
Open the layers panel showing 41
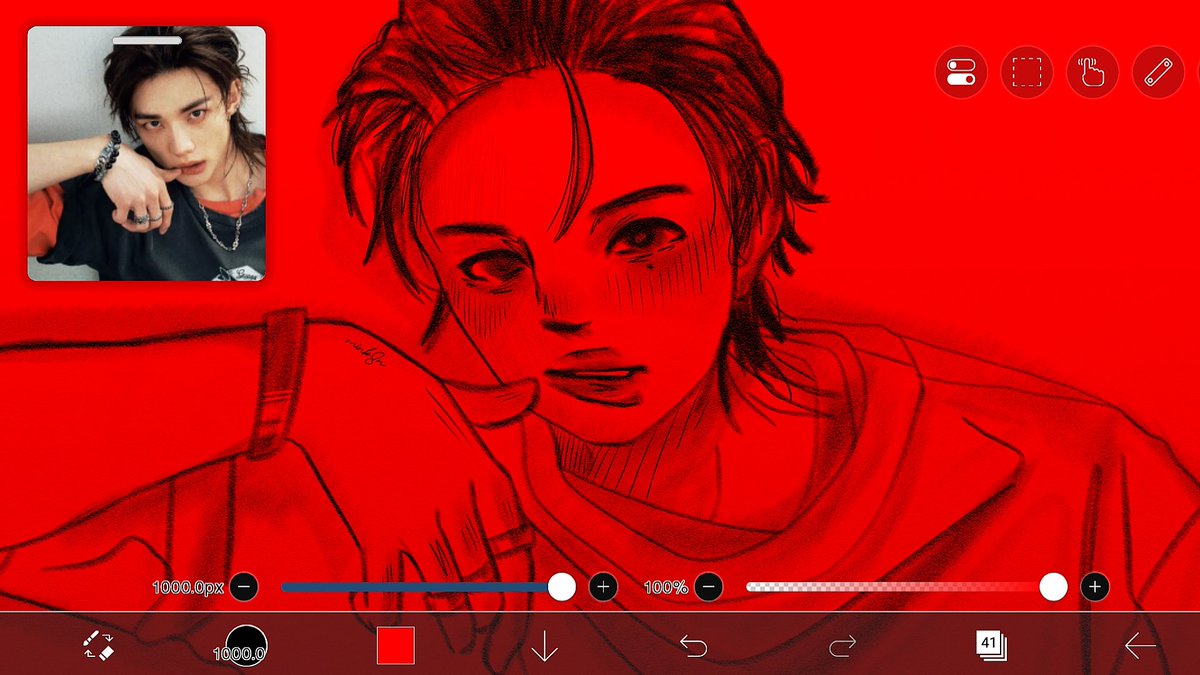click(x=991, y=646)
